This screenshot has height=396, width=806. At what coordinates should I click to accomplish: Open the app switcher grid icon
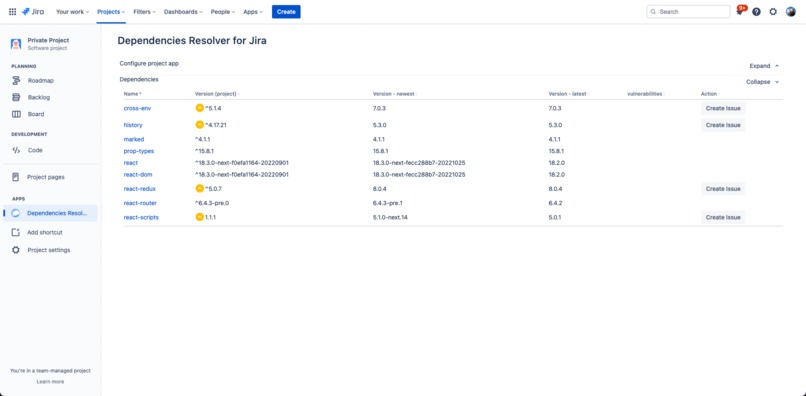pos(12,11)
